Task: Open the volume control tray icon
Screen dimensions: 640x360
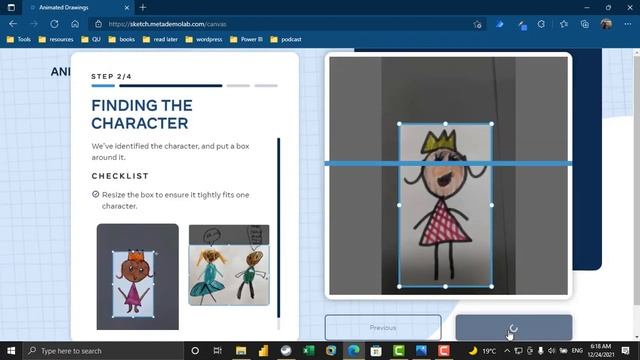Action: (x=551, y=351)
